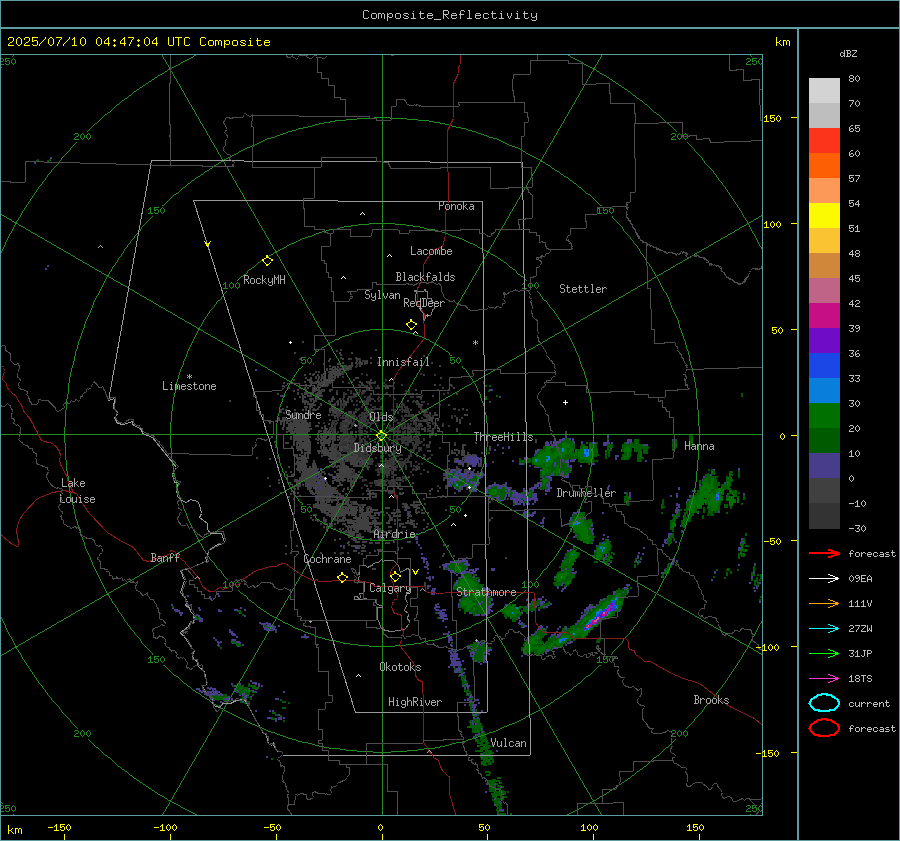Click the yellow diamond marker below Cochrane
Screen dimensions: 900x841
[x=342, y=577]
